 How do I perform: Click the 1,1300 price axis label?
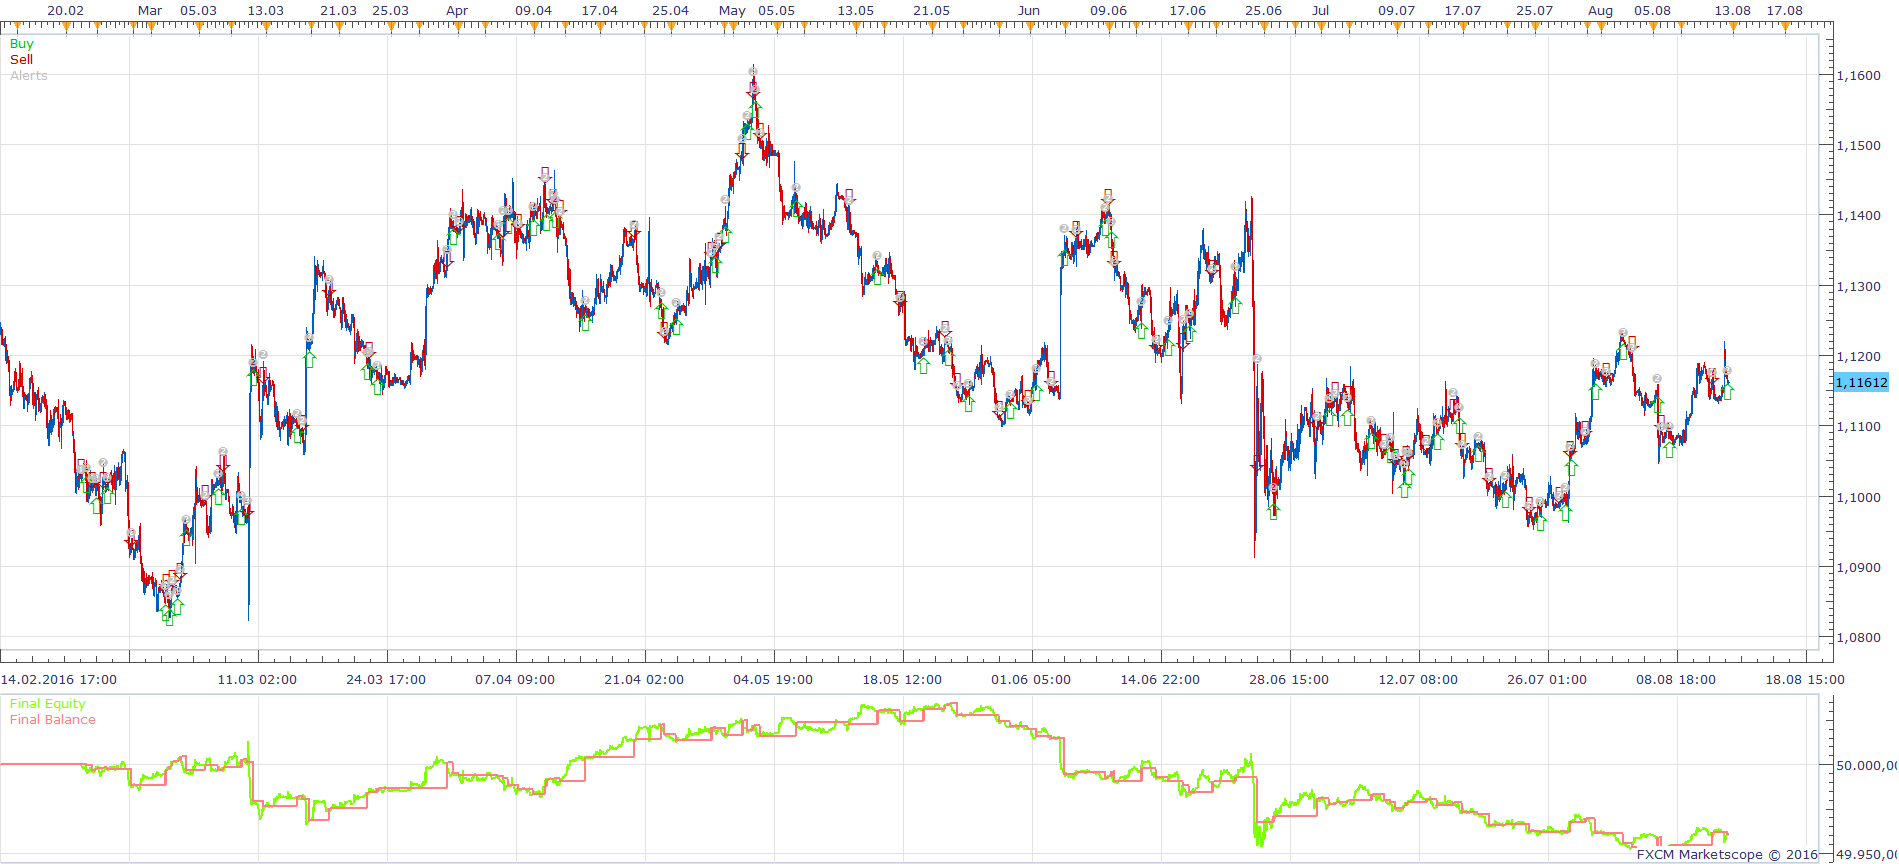click(1859, 287)
